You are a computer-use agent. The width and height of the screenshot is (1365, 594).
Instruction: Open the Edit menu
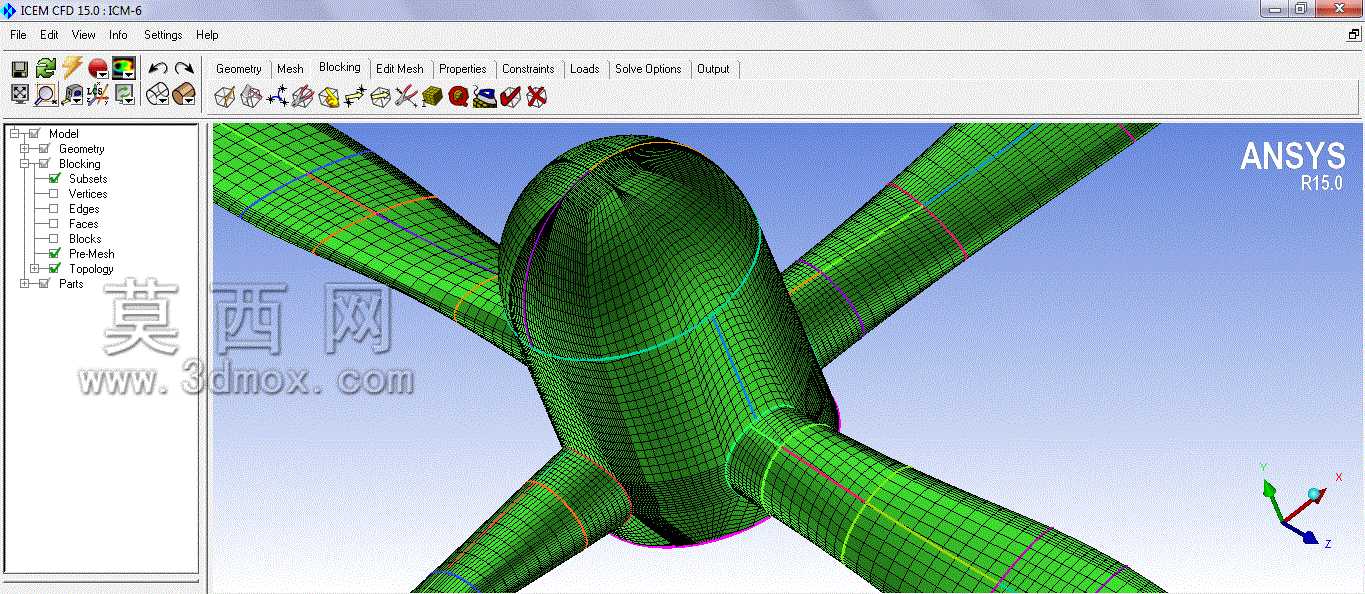[x=49, y=35]
